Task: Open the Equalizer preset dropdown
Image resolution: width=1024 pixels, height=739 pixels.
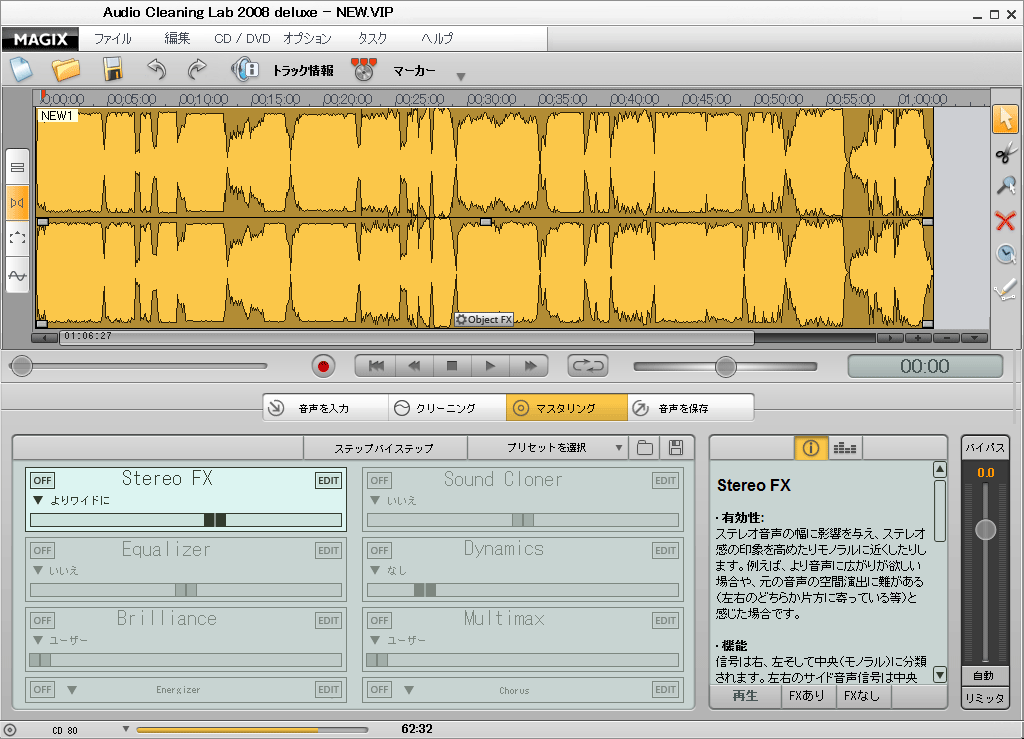Action: coord(38,570)
